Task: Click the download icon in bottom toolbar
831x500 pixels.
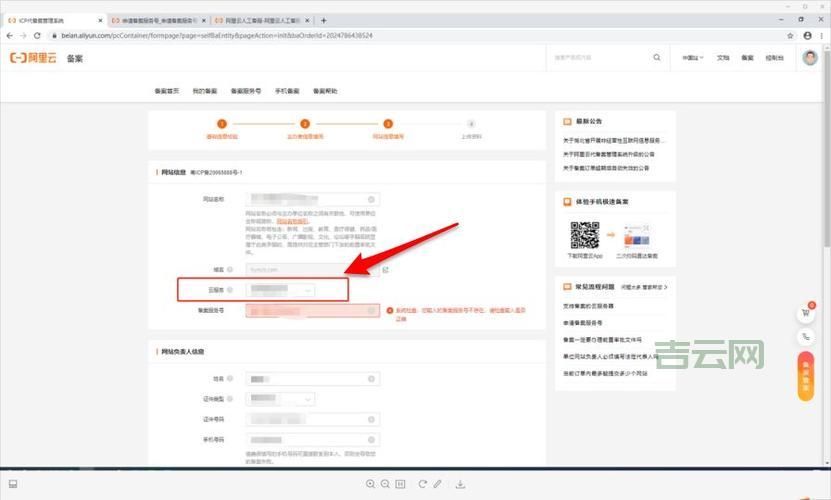Action: tap(459, 484)
